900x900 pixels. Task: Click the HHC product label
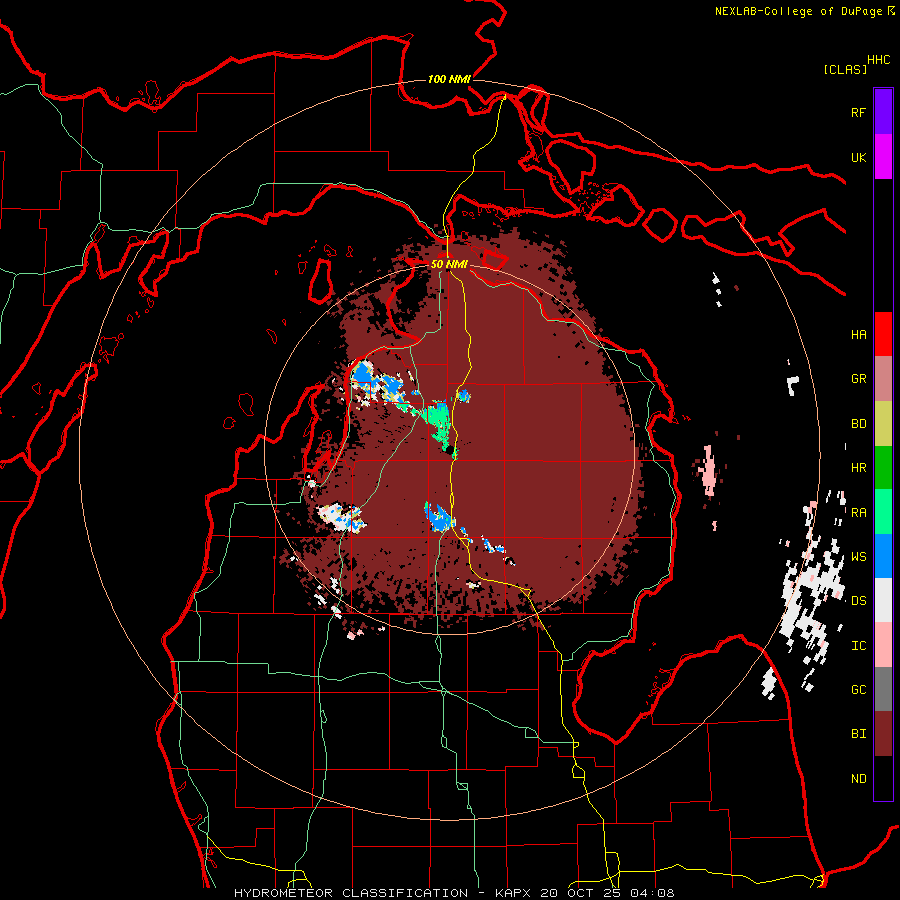click(x=878, y=60)
